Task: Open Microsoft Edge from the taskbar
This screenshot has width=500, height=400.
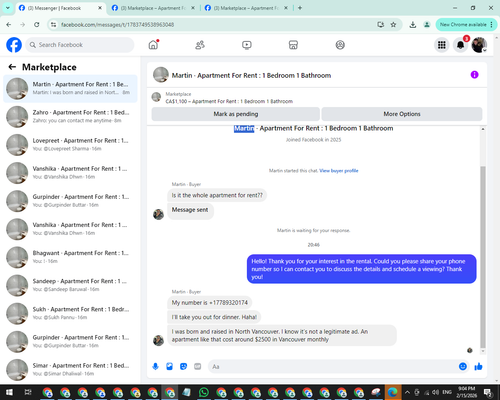Action: click(393, 392)
